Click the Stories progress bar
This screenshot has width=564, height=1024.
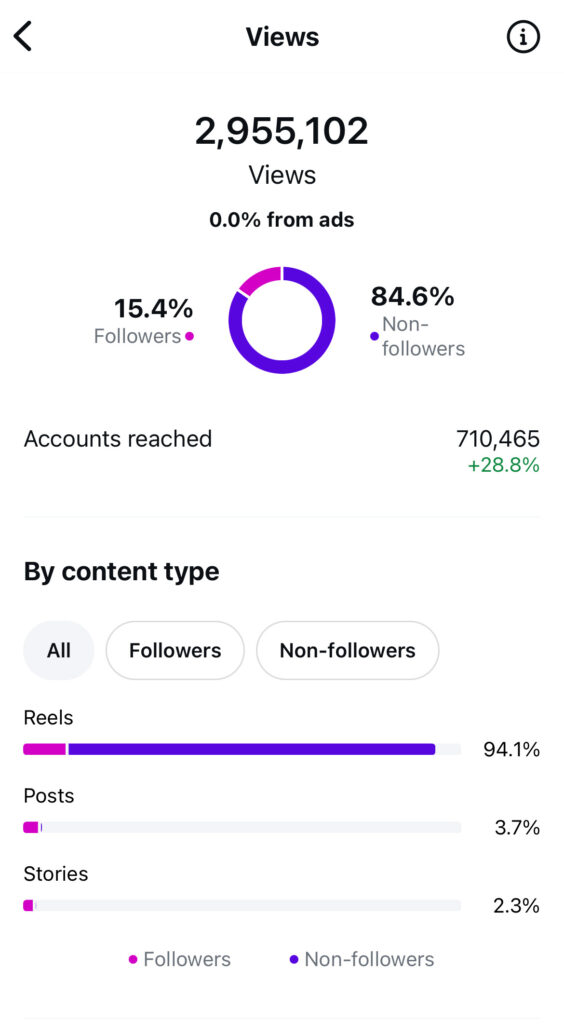tap(242, 905)
